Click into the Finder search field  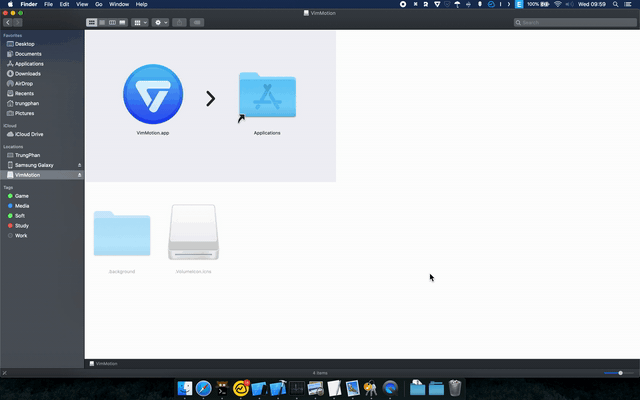[575, 22]
